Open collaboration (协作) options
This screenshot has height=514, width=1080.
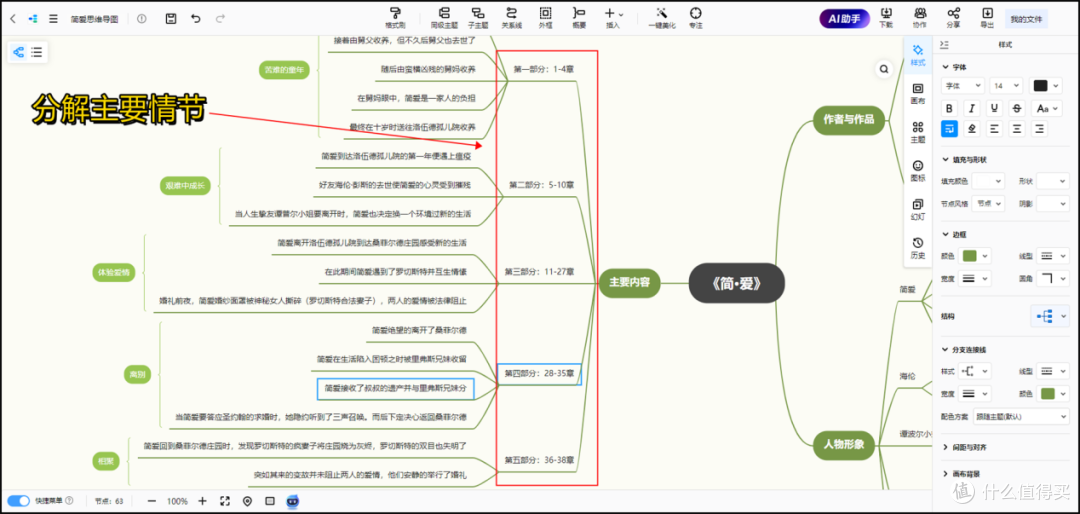tap(920, 17)
